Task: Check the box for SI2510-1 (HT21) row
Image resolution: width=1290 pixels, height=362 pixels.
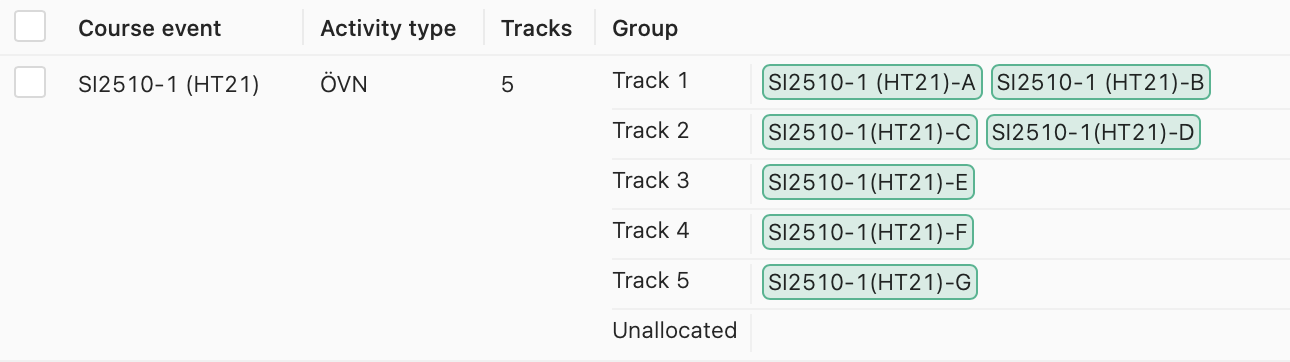Action: [x=30, y=82]
